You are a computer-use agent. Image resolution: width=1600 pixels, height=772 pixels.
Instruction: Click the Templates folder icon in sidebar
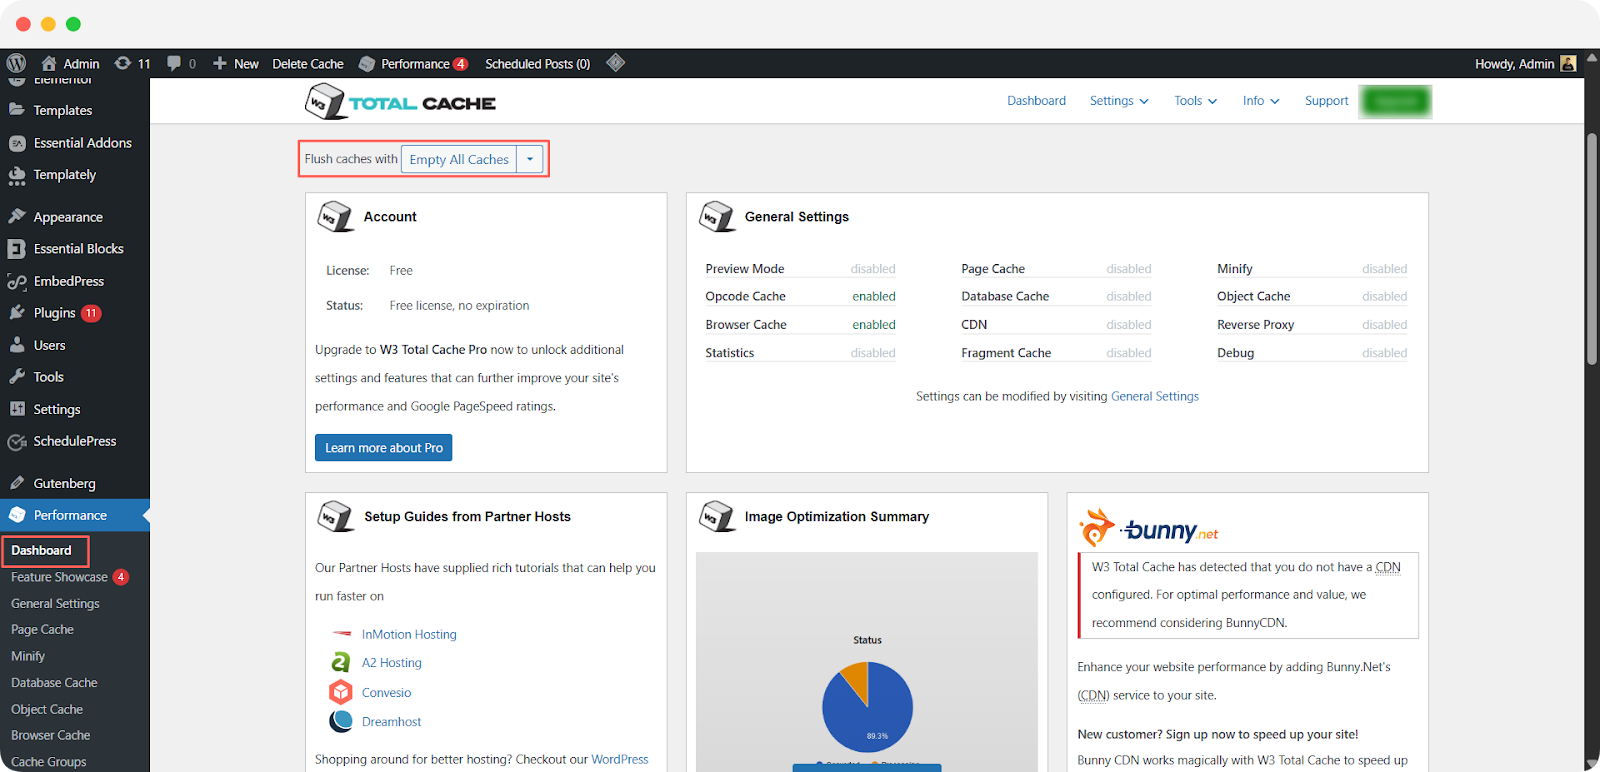pos(17,110)
